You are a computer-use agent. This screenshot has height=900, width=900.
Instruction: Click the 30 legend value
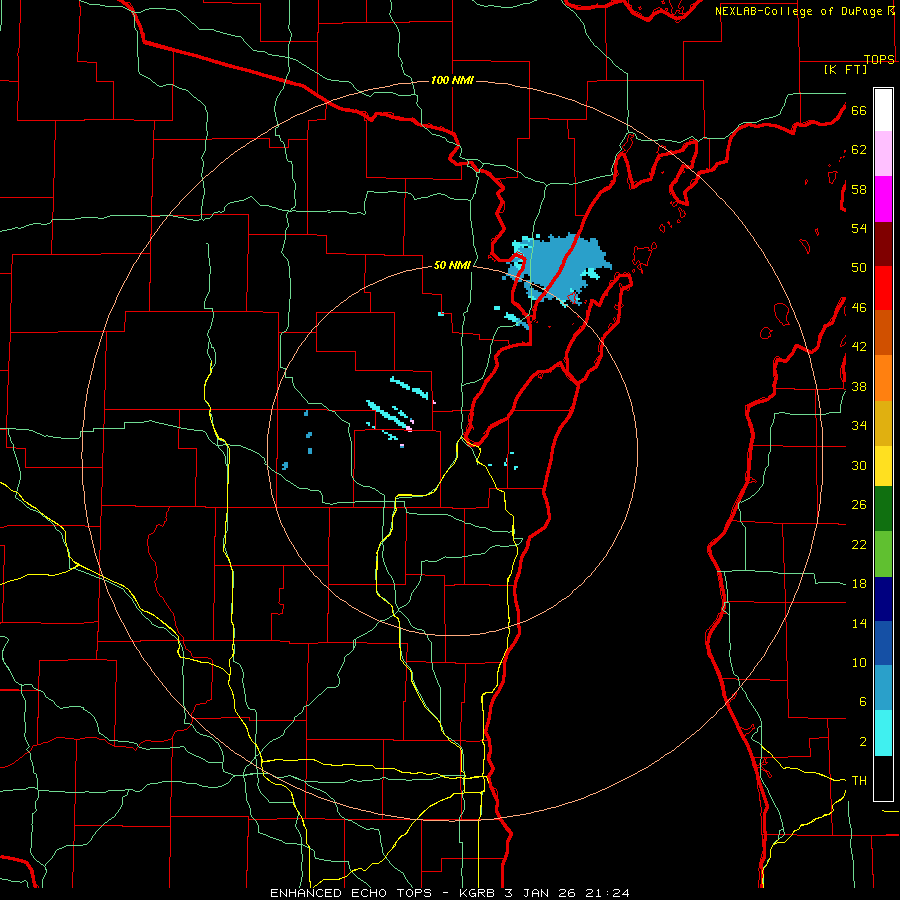[x=859, y=465]
